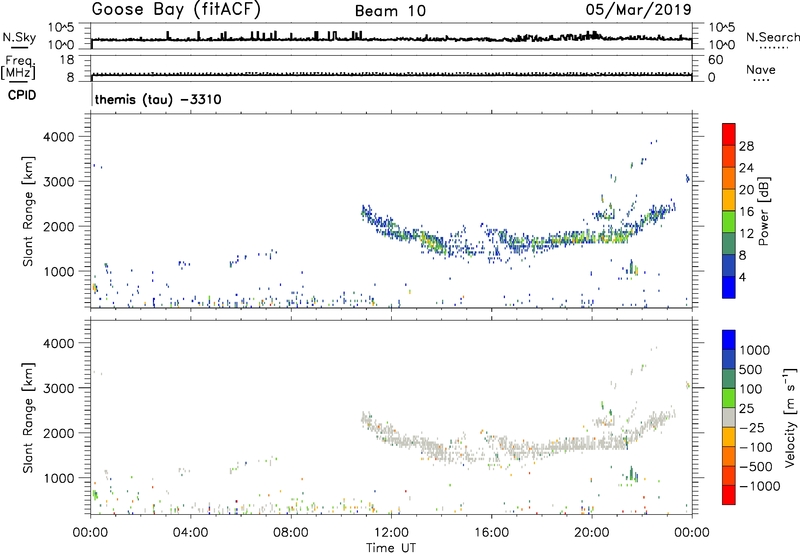Click the CPID row label

tap(22, 95)
